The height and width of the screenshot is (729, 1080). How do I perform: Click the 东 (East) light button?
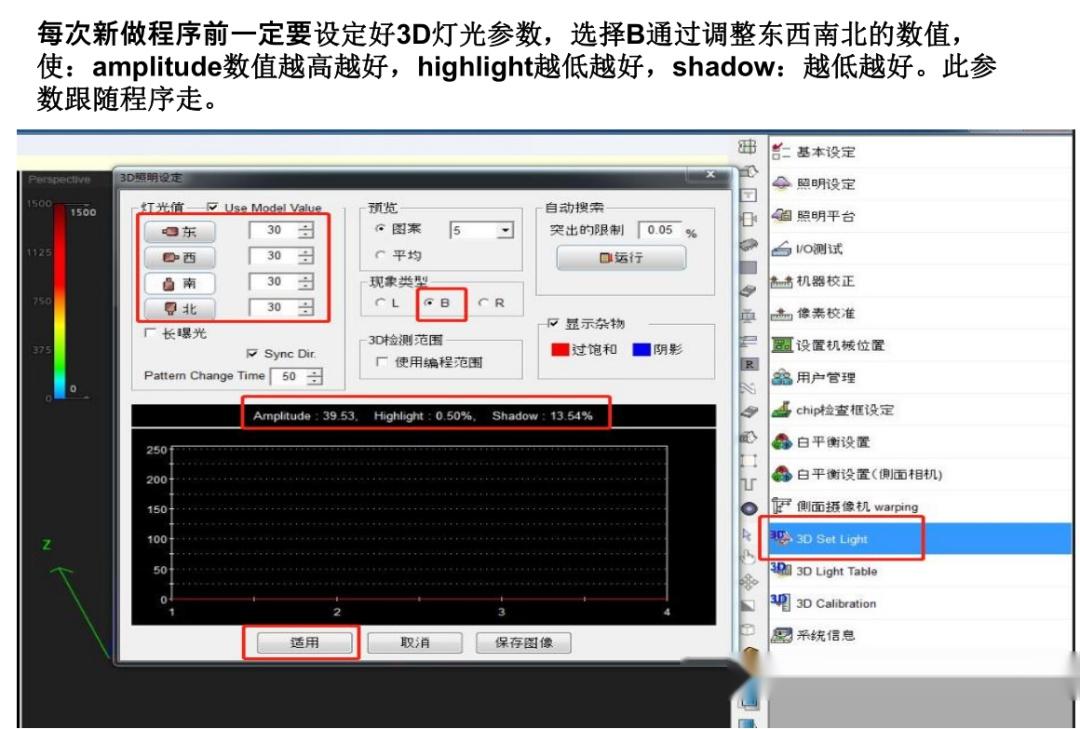pos(180,232)
